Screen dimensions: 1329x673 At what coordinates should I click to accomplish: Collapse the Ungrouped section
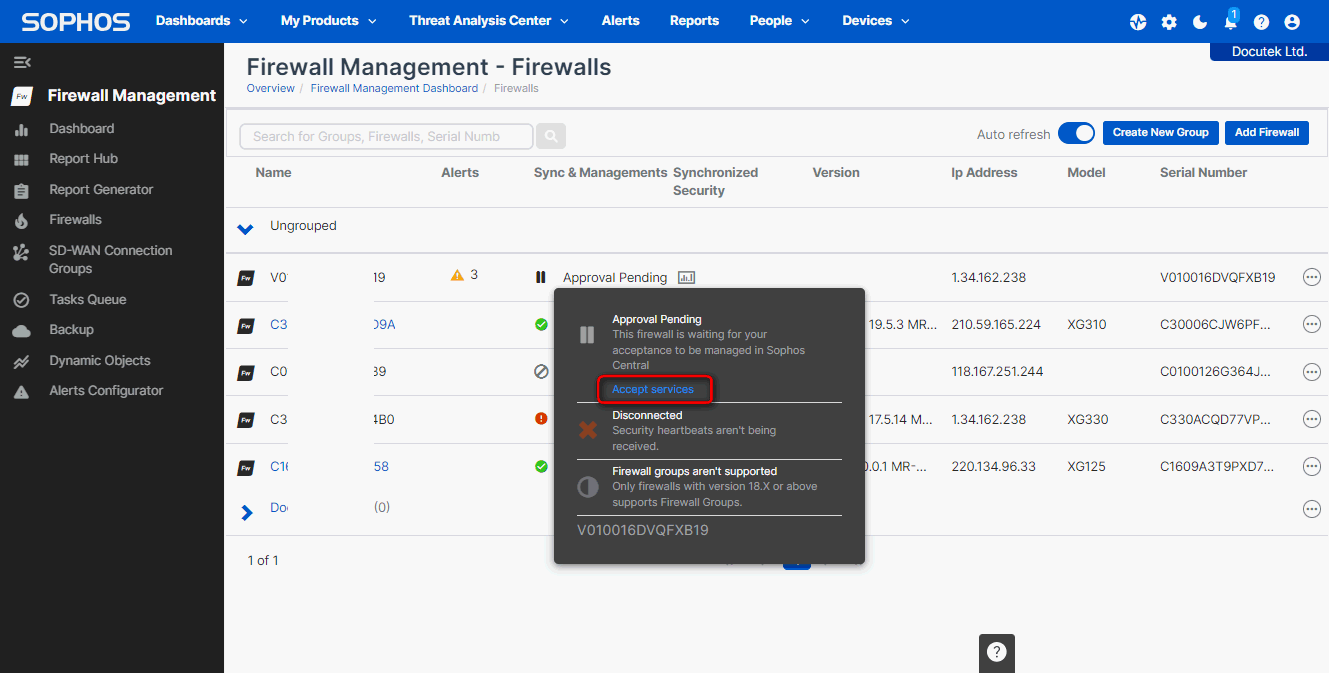tap(245, 229)
